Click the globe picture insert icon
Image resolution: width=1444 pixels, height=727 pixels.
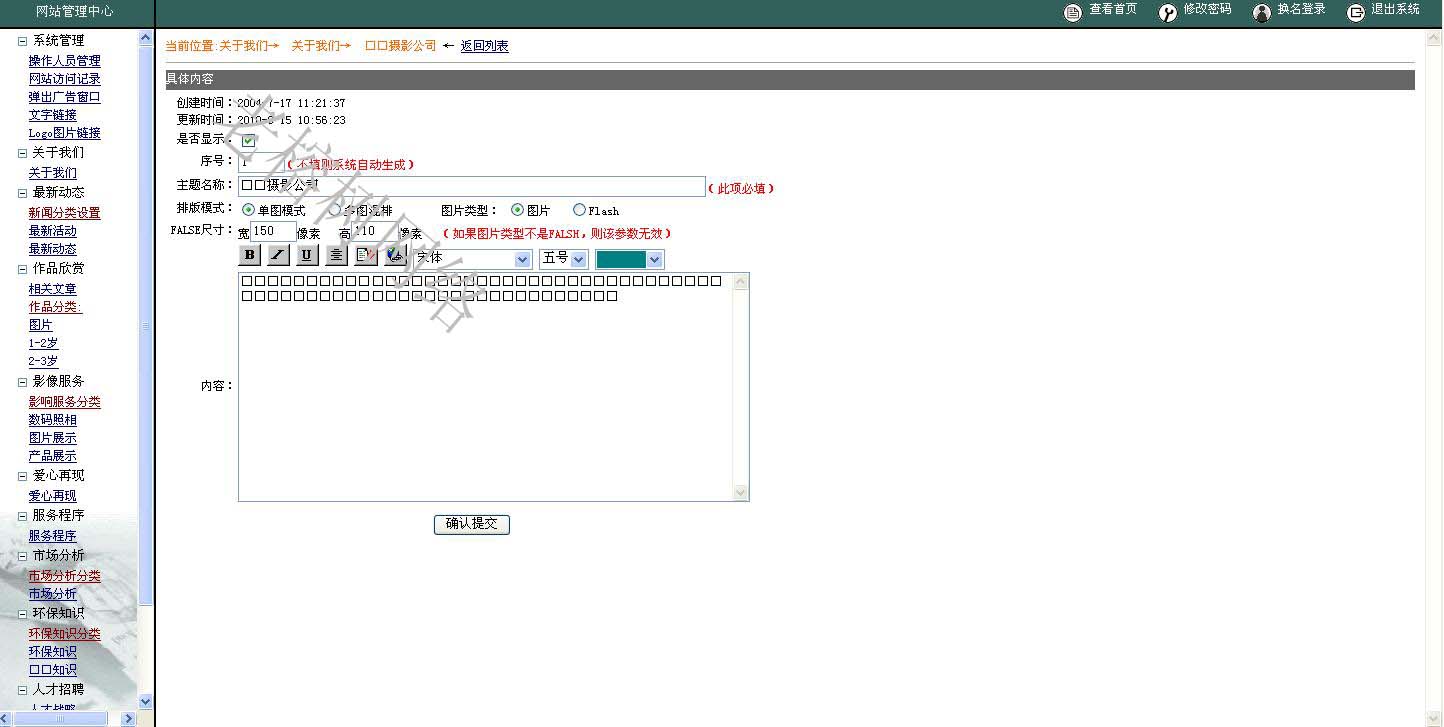(x=395, y=255)
